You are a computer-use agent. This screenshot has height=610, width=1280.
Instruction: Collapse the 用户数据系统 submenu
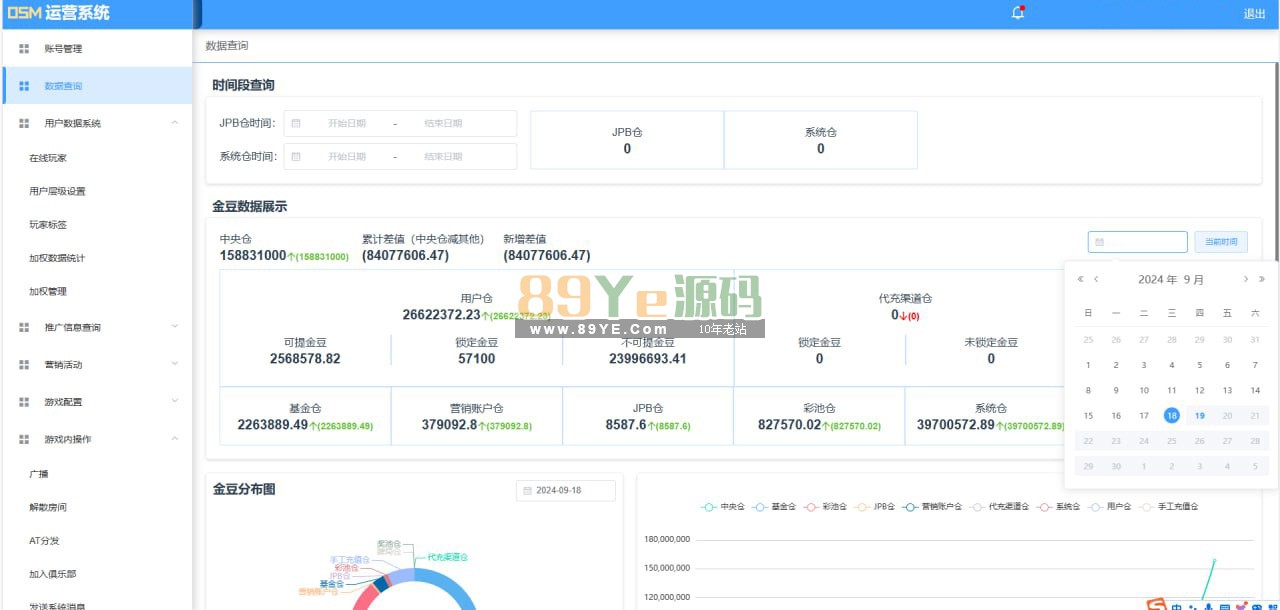[x=175, y=123]
